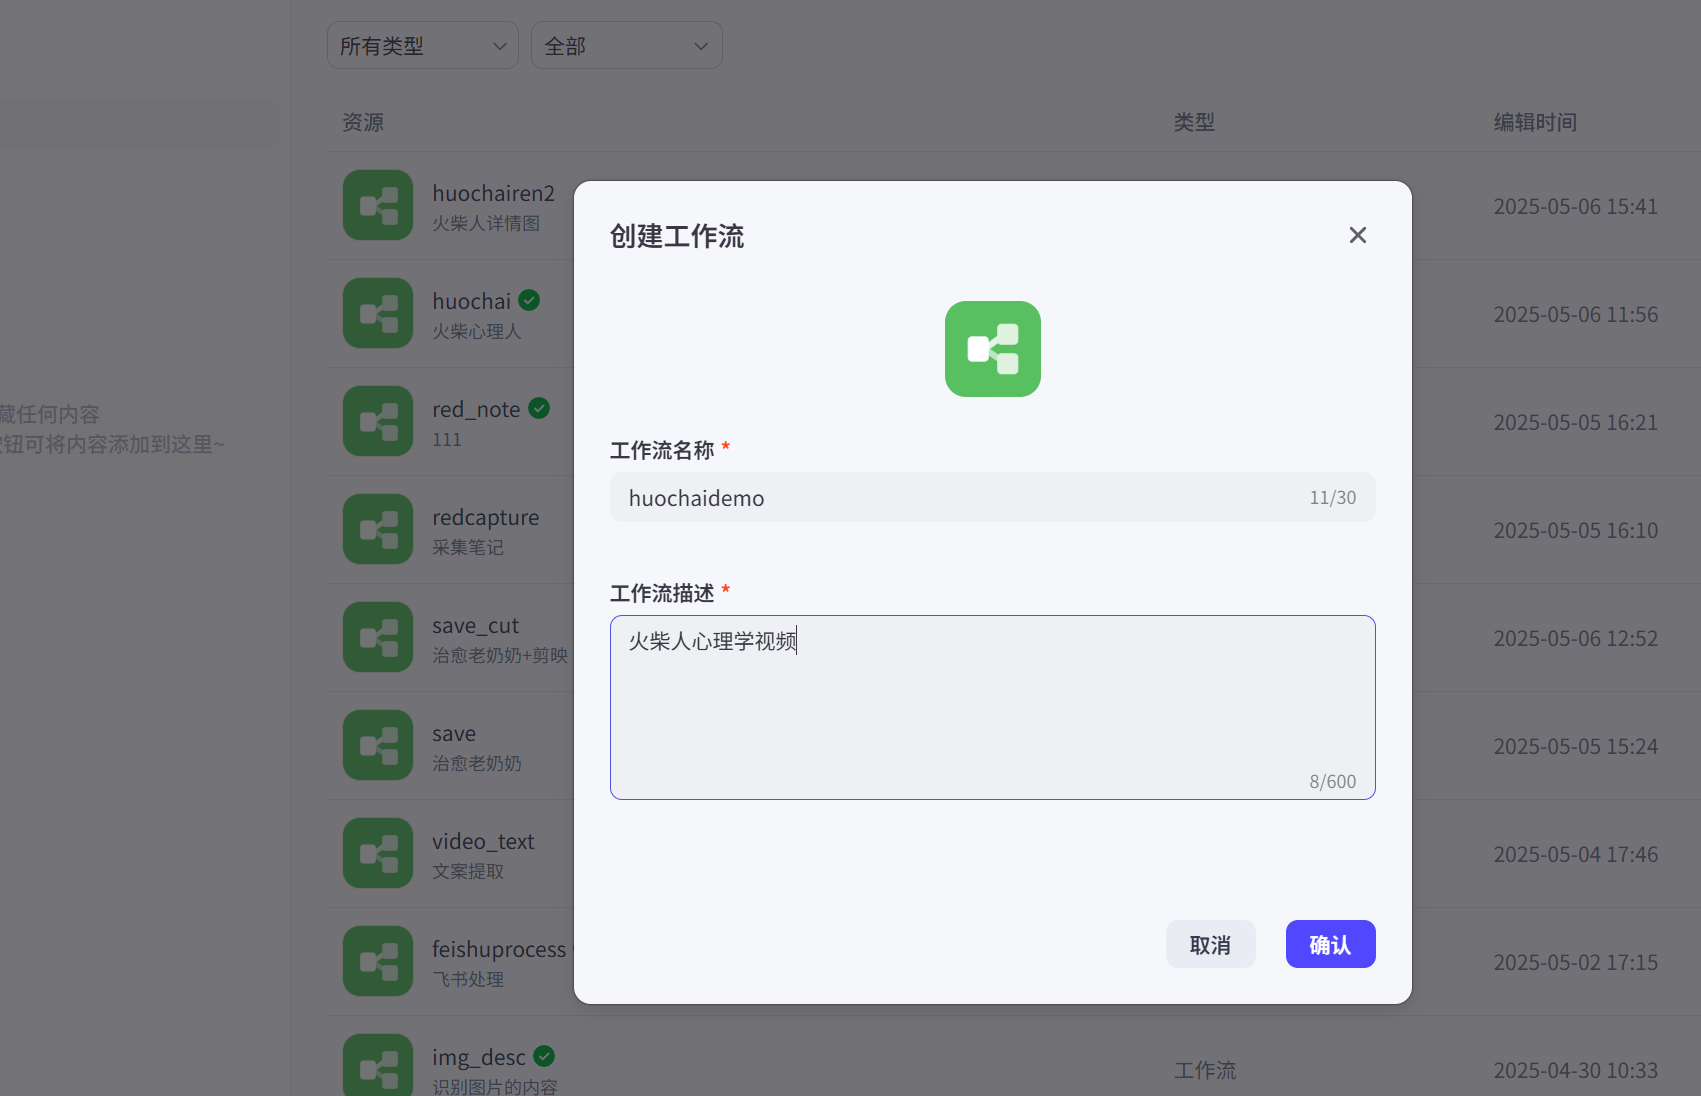Focus the 工作流名称 input field

993,497
